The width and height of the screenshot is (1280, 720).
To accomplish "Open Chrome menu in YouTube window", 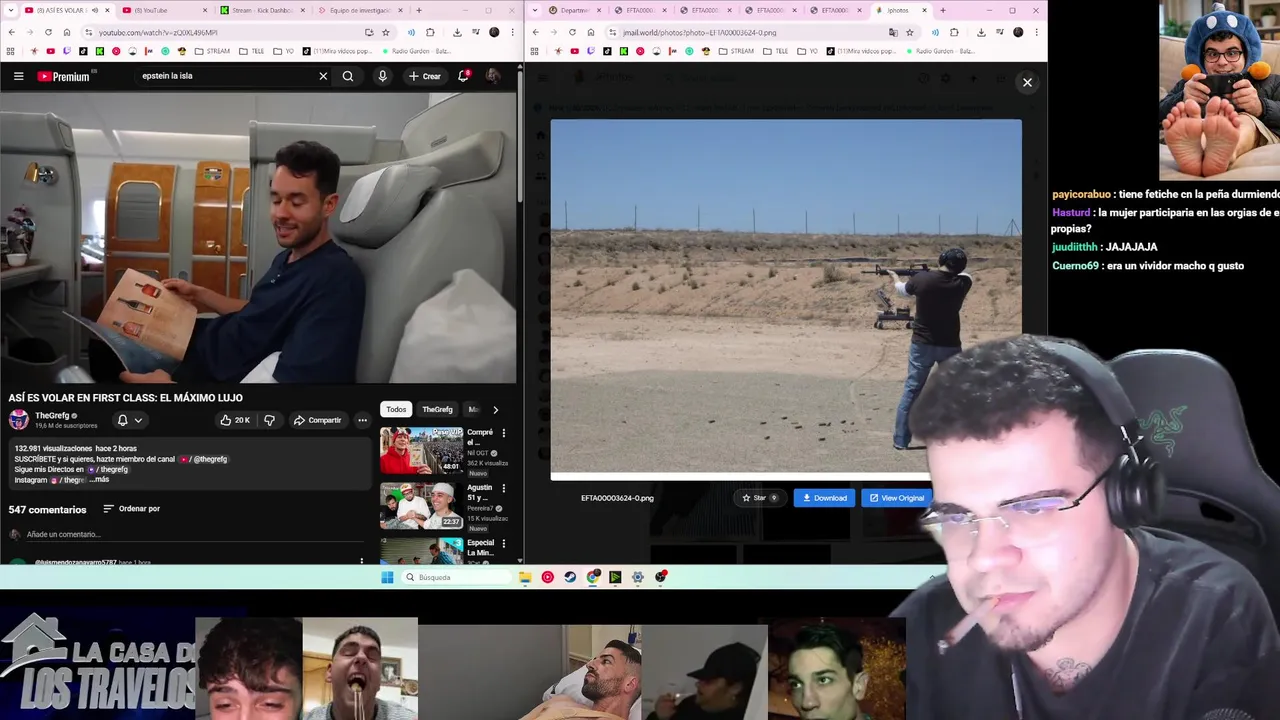I will [x=513, y=32].
